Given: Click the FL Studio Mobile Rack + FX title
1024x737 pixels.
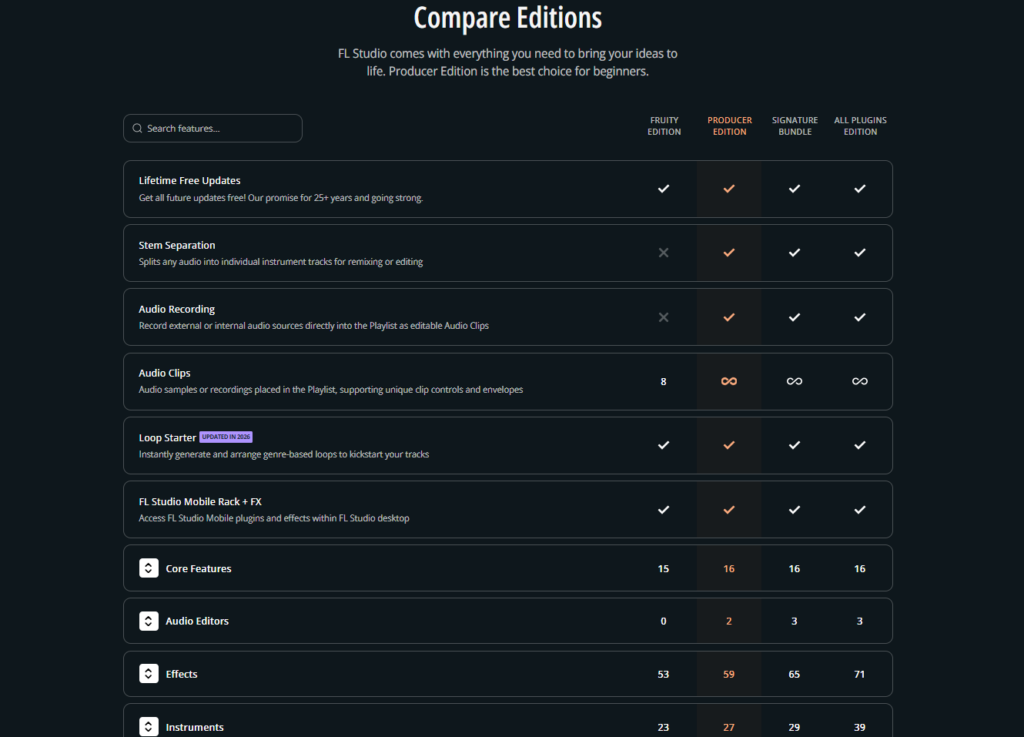Looking at the screenshot, I should [x=200, y=502].
